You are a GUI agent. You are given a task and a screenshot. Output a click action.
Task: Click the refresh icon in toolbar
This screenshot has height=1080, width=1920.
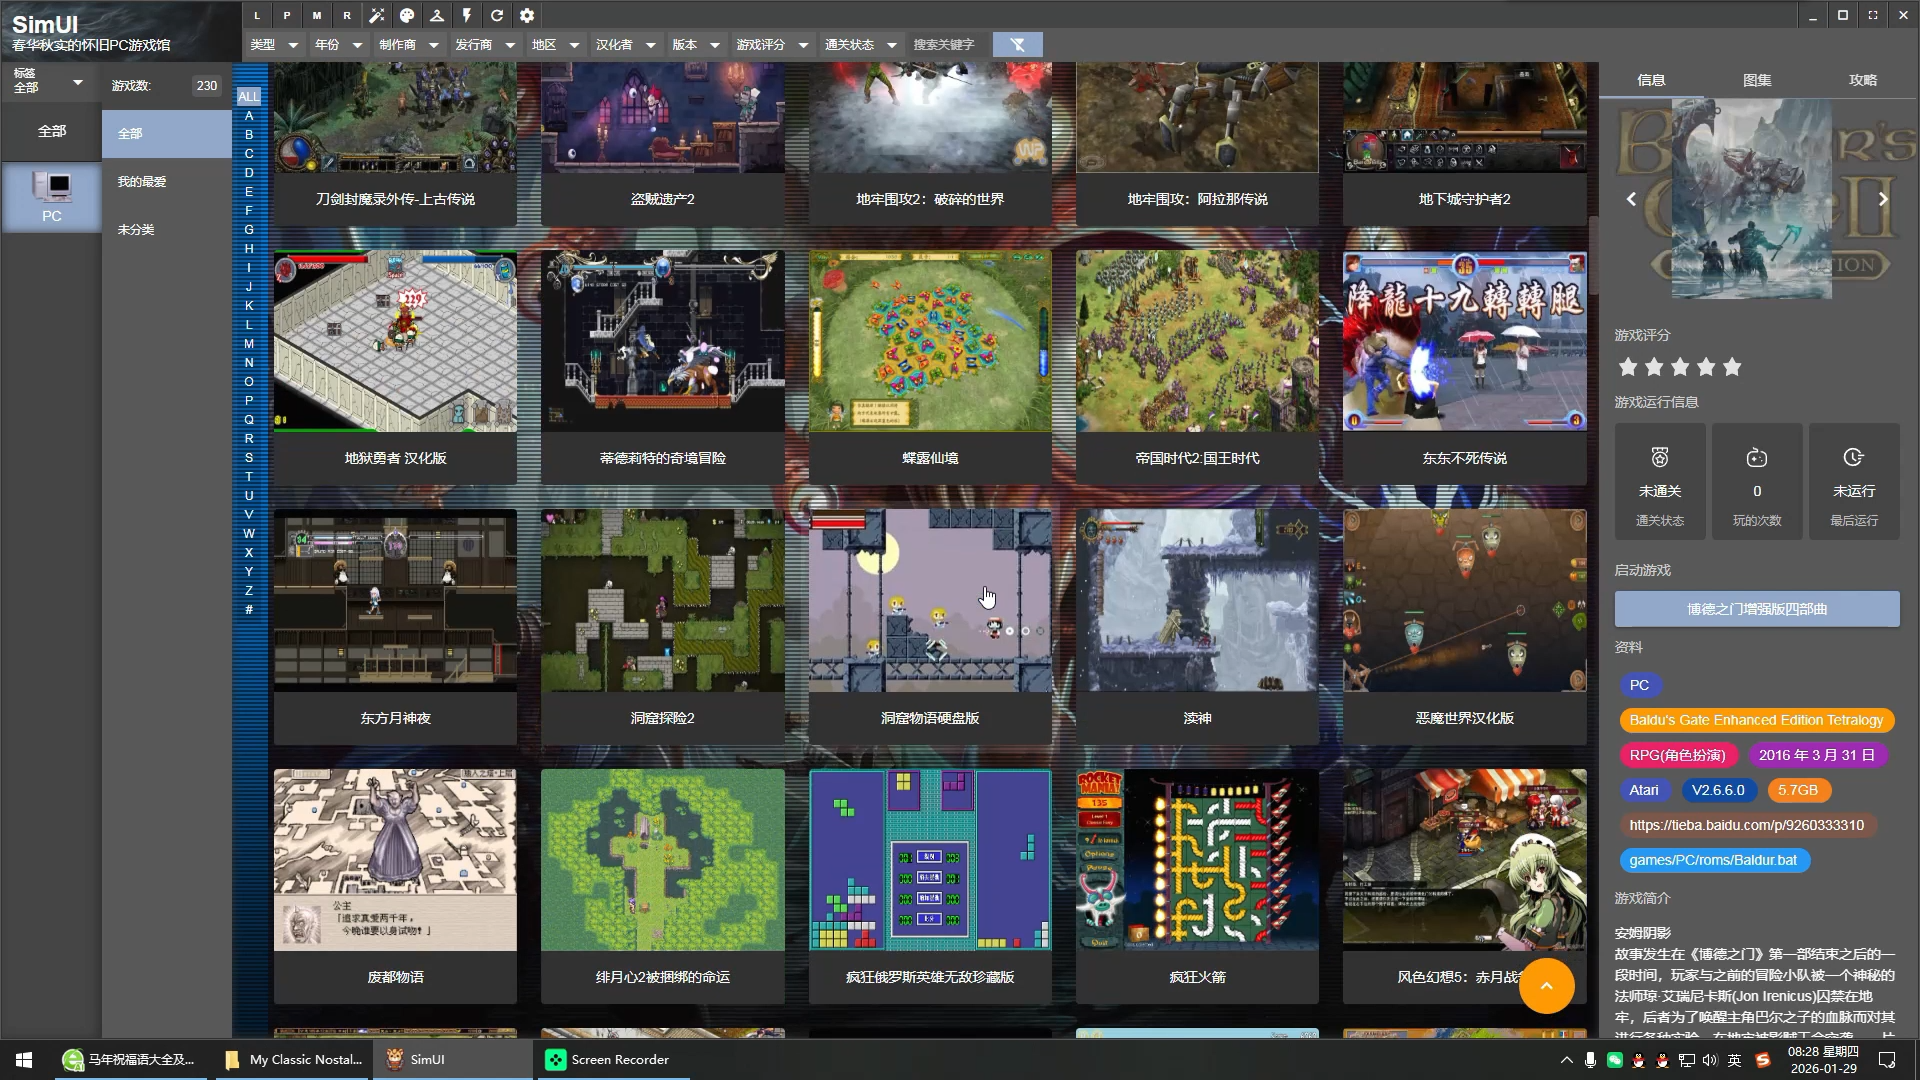point(497,15)
